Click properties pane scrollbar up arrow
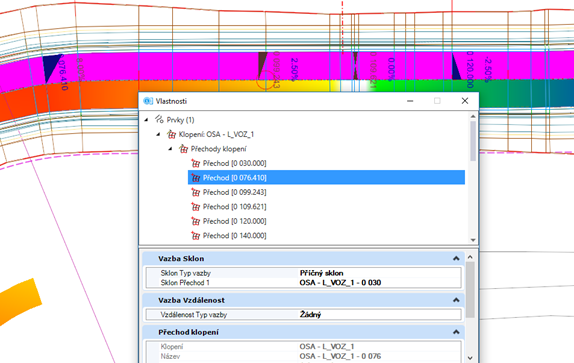 click(x=470, y=257)
